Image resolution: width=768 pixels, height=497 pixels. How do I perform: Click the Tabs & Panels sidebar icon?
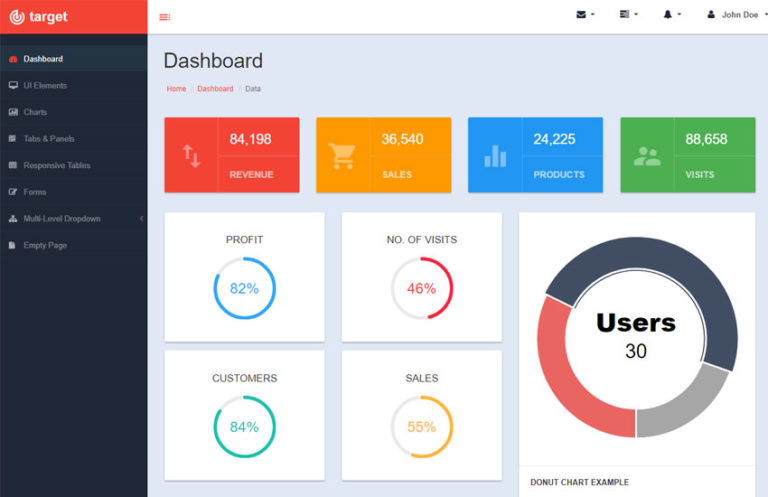[13, 139]
